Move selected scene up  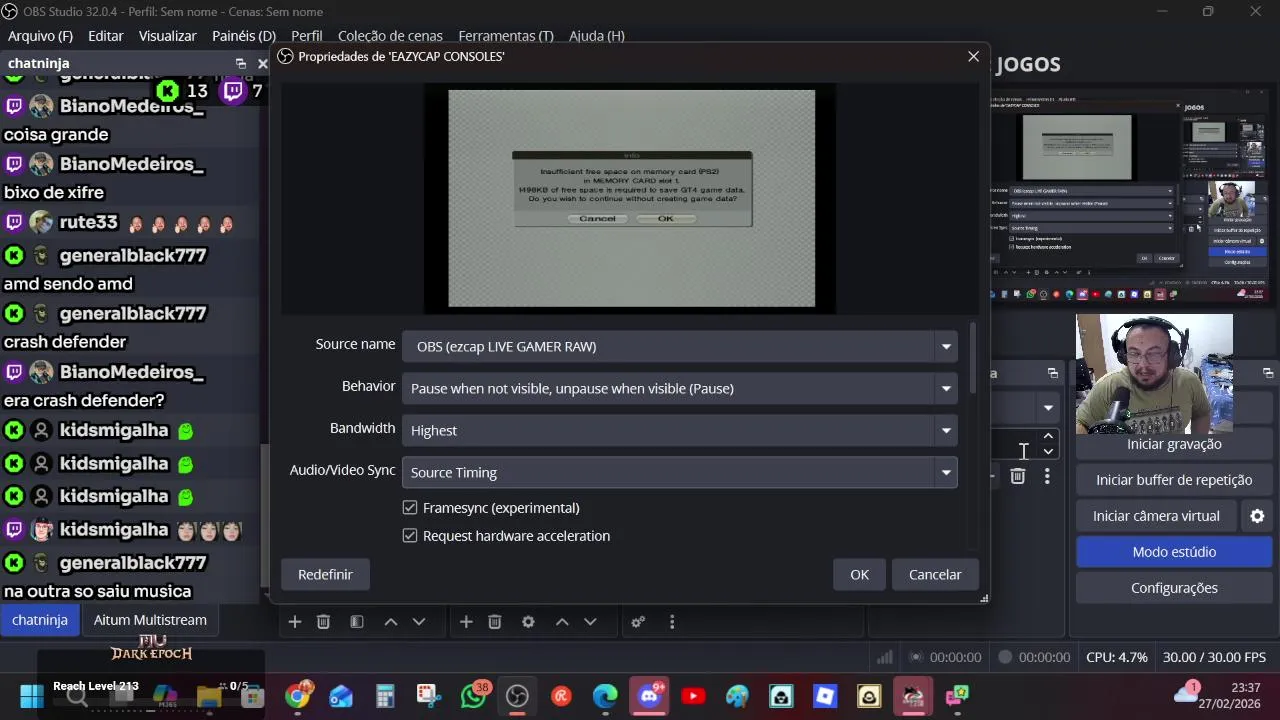click(x=391, y=622)
